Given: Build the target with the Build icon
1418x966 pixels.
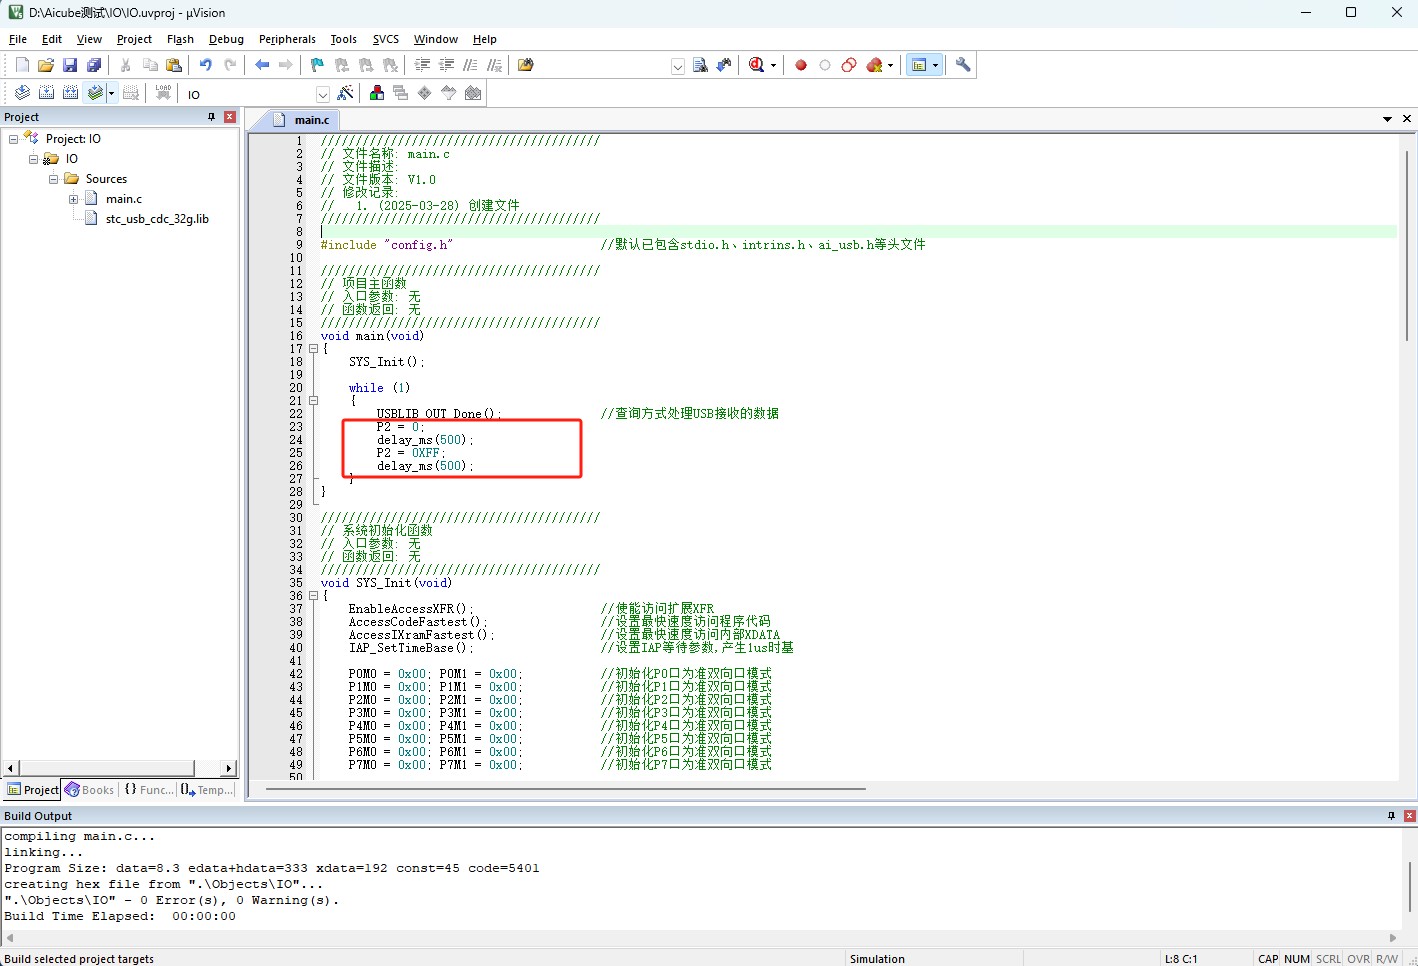Looking at the screenshot, I should [x=46, y=93].
